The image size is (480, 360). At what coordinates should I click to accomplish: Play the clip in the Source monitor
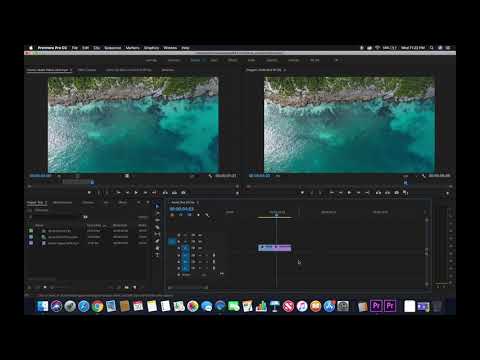136,193
